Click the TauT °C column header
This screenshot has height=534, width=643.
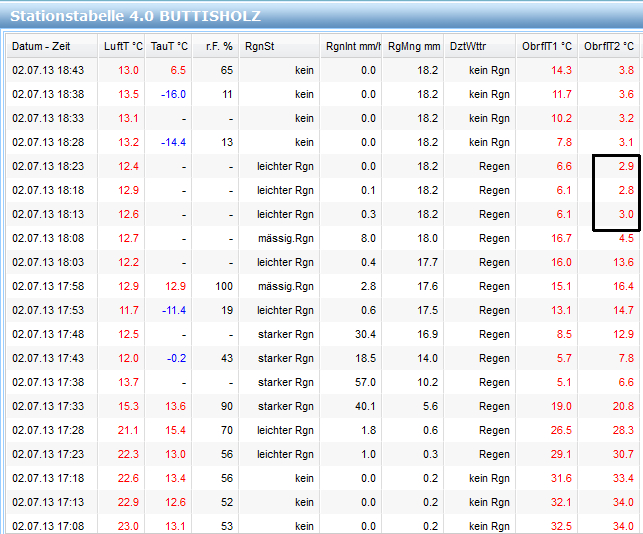click(x=168, y=47)
